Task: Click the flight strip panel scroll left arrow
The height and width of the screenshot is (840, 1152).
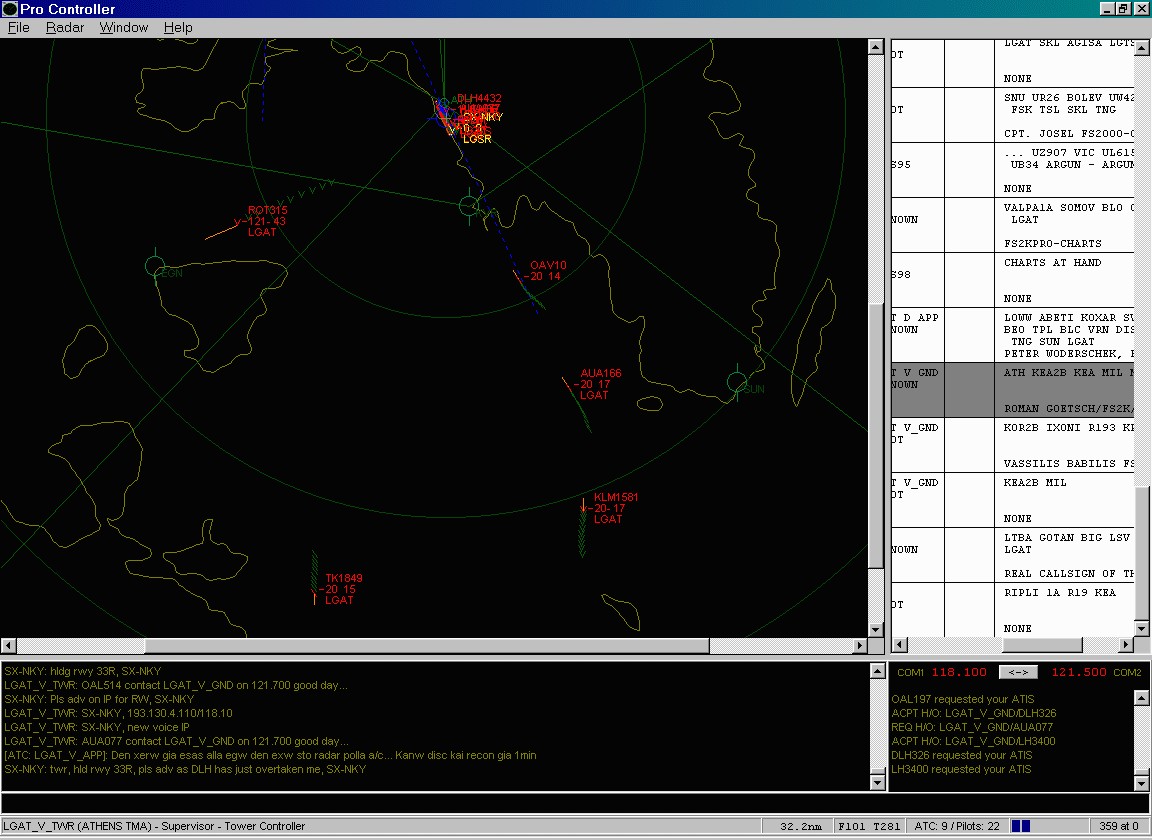Action: (x=899, y=645)
